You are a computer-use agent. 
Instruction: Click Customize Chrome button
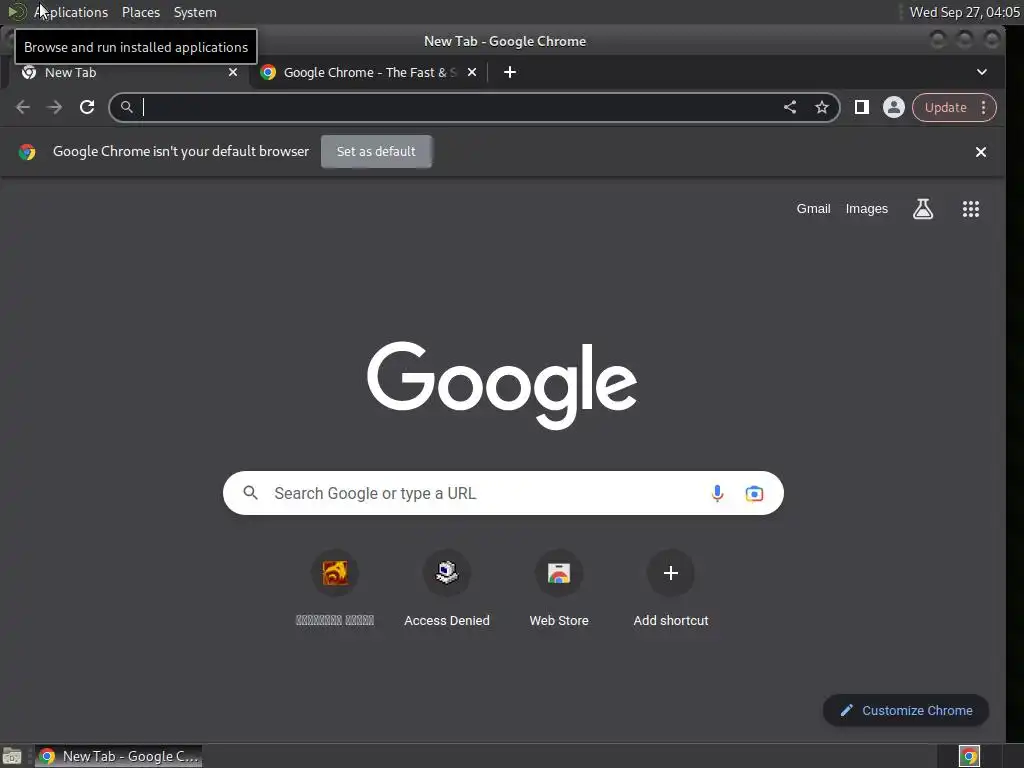coord(906,711)
